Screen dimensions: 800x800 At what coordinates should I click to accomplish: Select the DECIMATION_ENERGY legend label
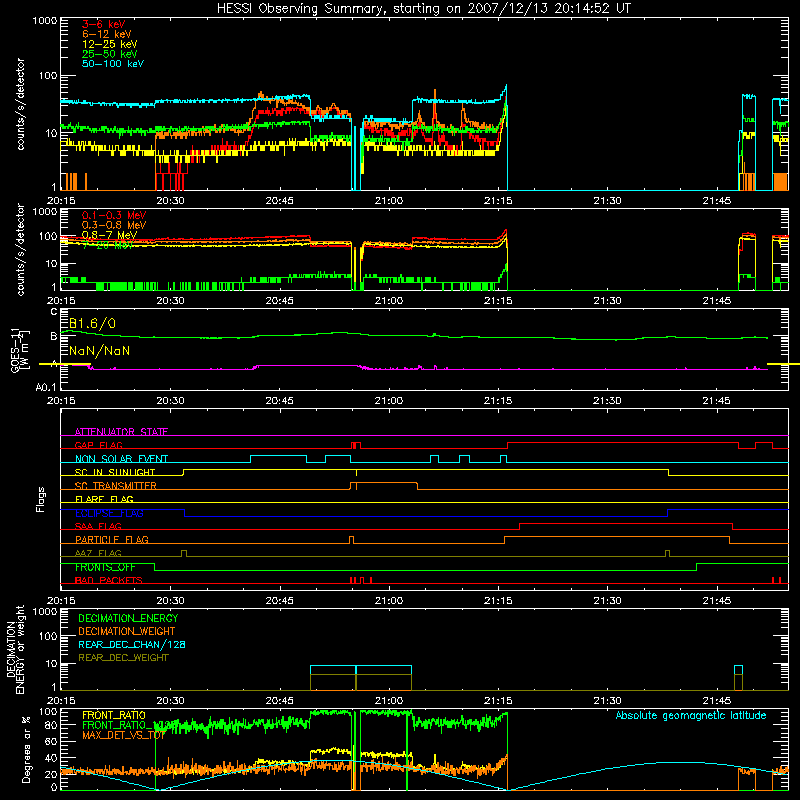pos(128,618)
